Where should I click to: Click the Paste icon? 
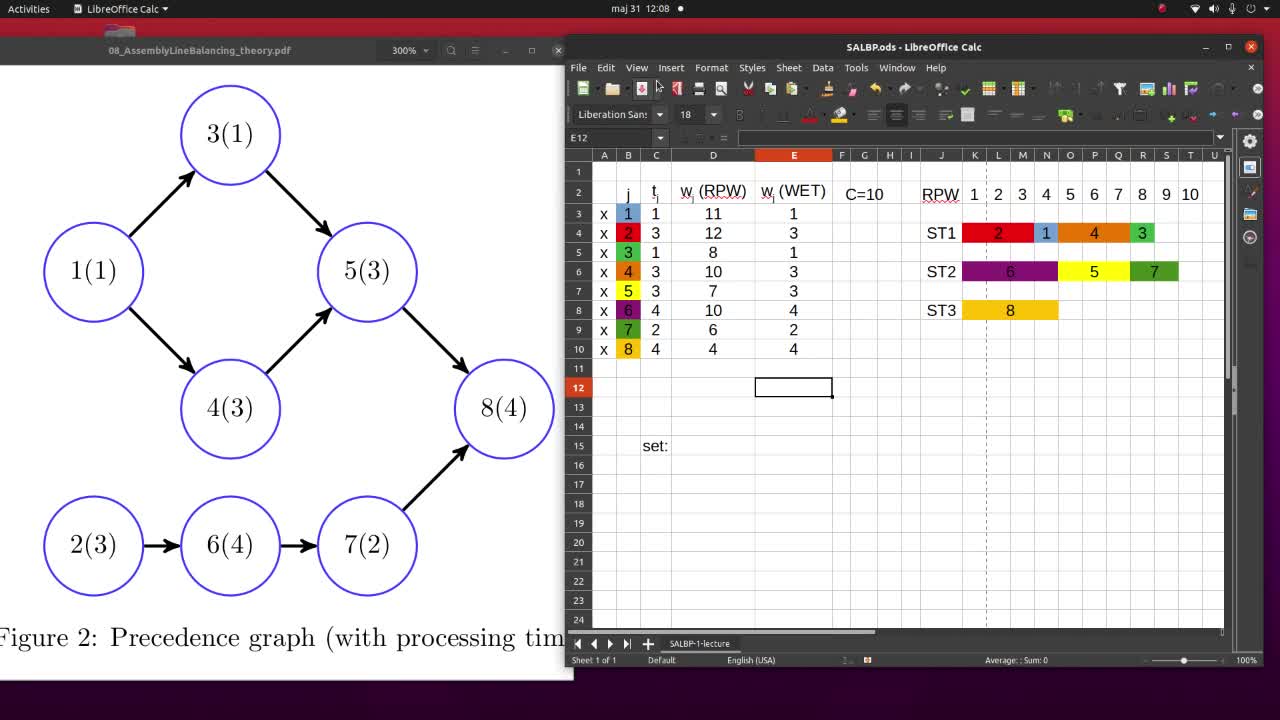(791, 89)
